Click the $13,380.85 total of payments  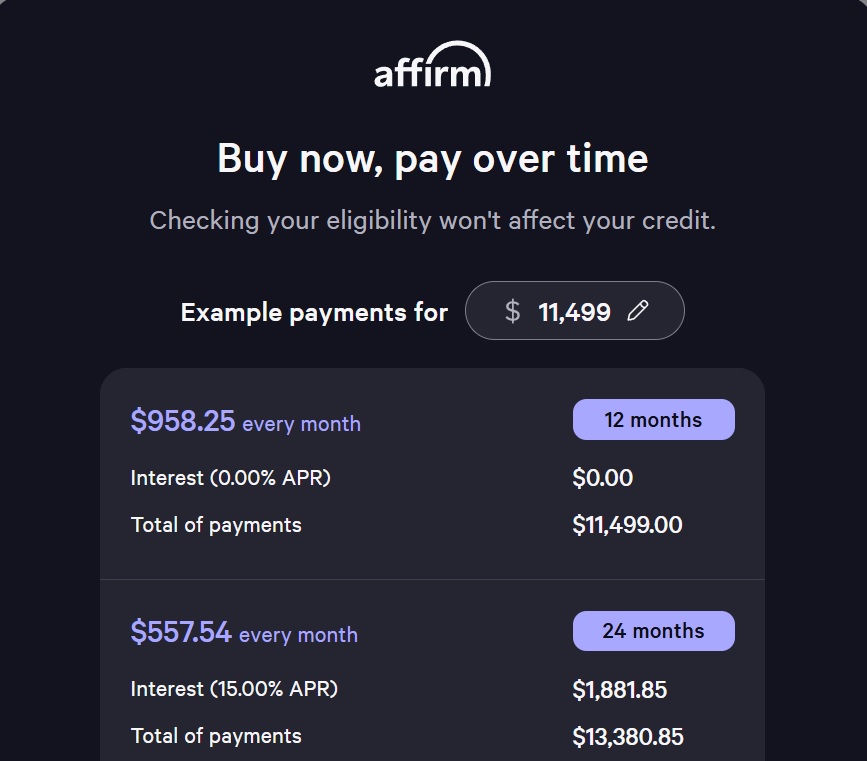point(628,737)
